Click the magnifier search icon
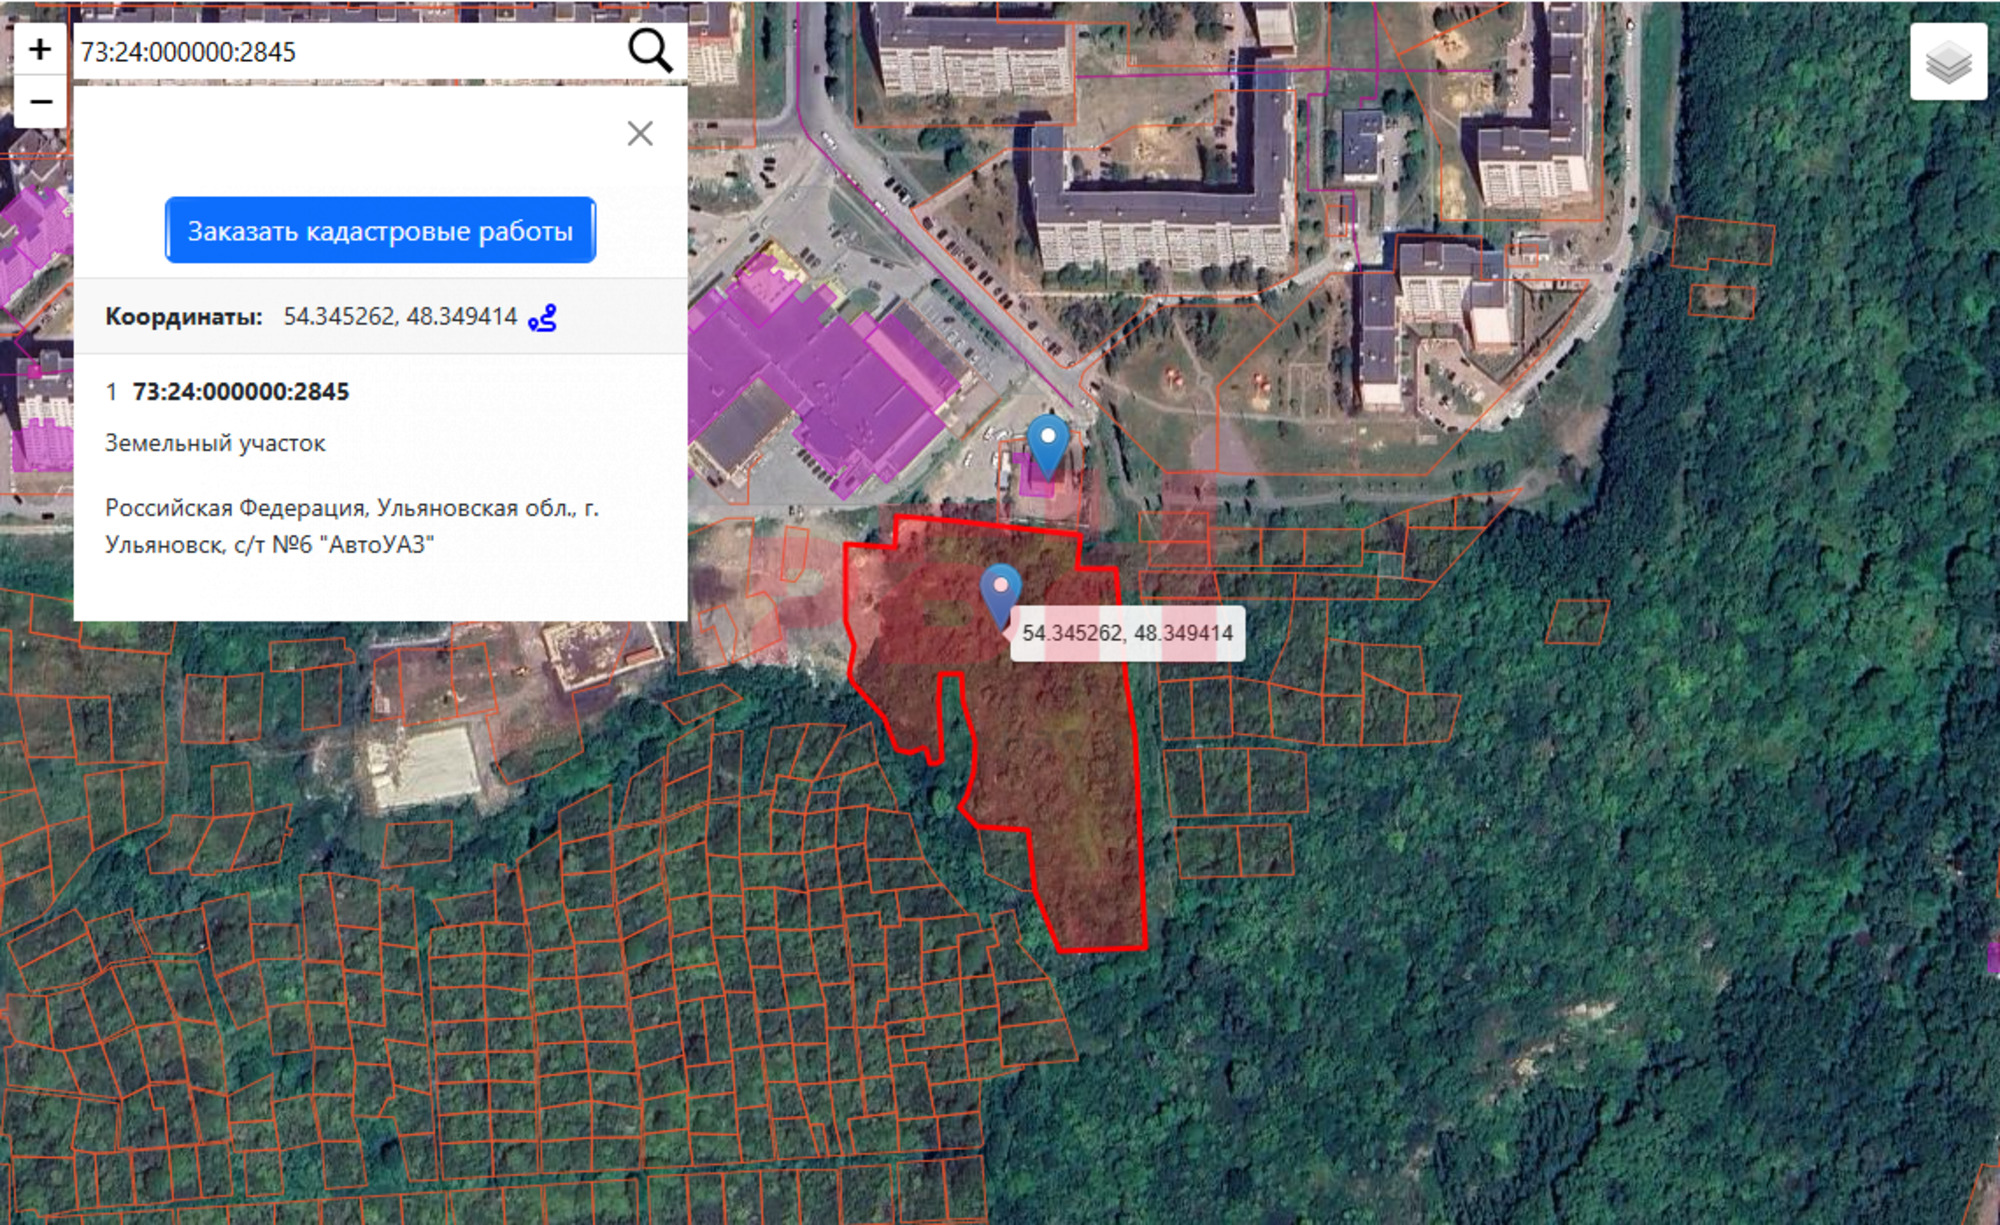The image size is (2000, 1225). 650,50
